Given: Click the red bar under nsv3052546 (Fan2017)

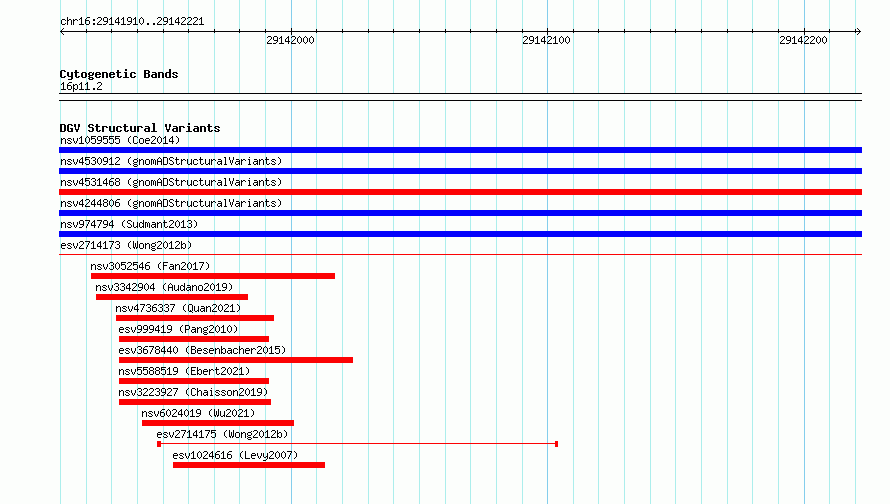Looking at the screenshot, I should 213,276.
